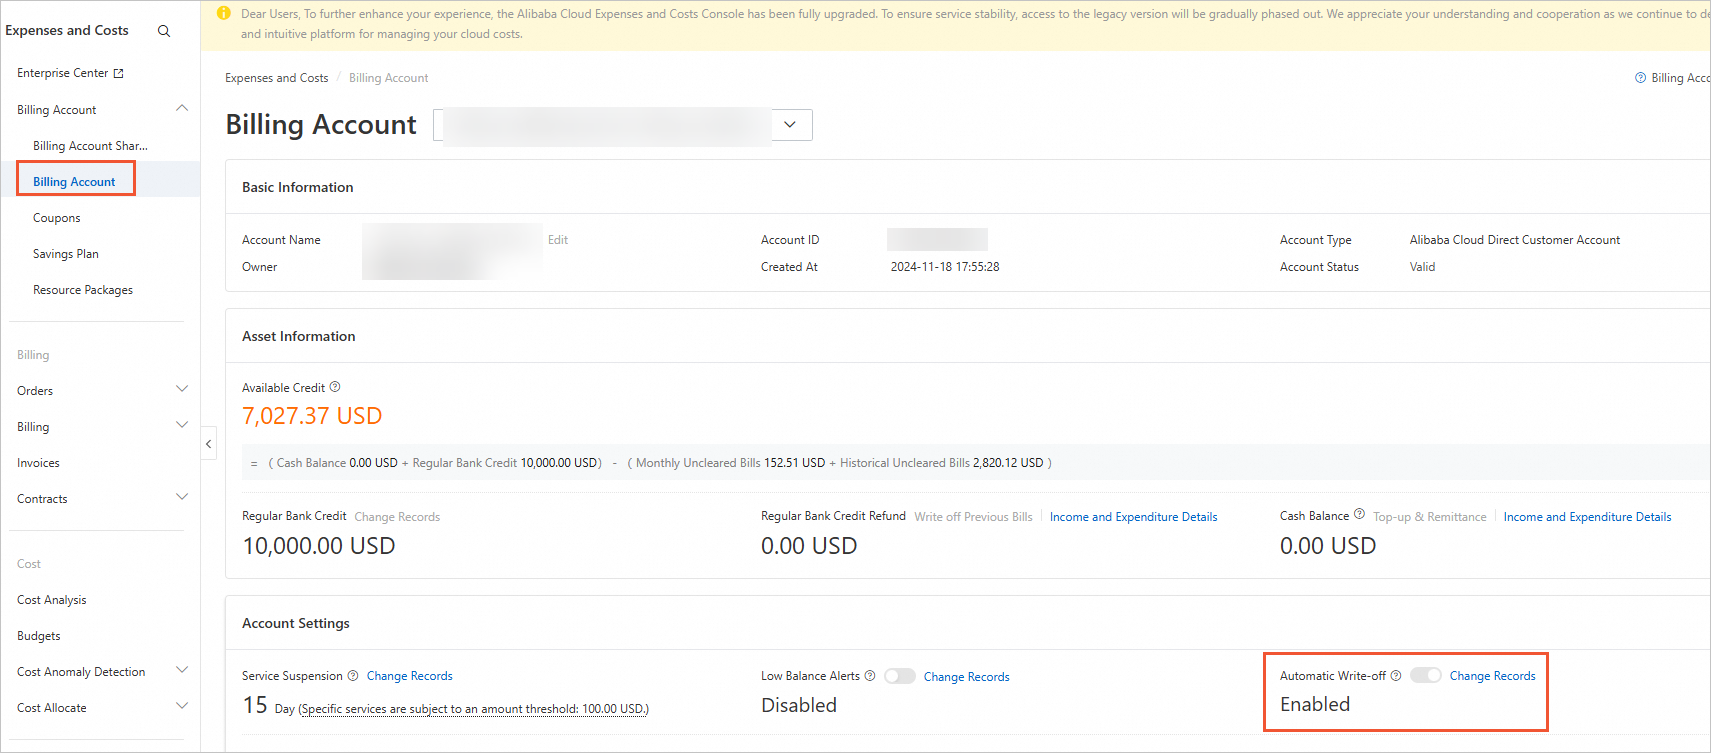
Task: Expand the Orders sidebar group
Action: [x=182, y=390]
